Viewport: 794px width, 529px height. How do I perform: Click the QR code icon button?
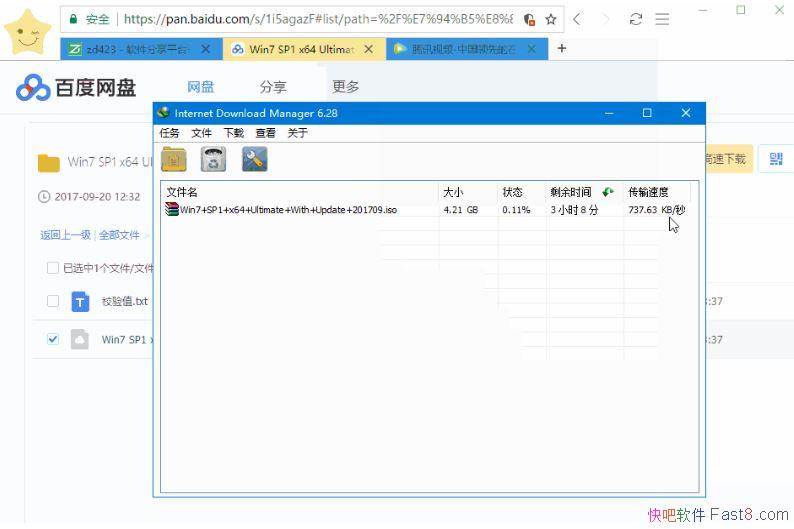click(775, 158)
